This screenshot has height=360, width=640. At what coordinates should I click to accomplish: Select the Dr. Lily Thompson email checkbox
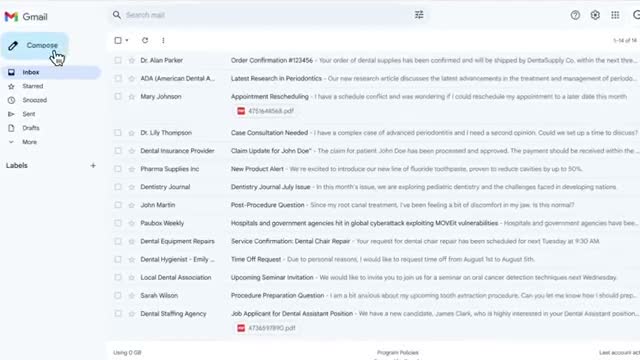[x=118, y=133]
